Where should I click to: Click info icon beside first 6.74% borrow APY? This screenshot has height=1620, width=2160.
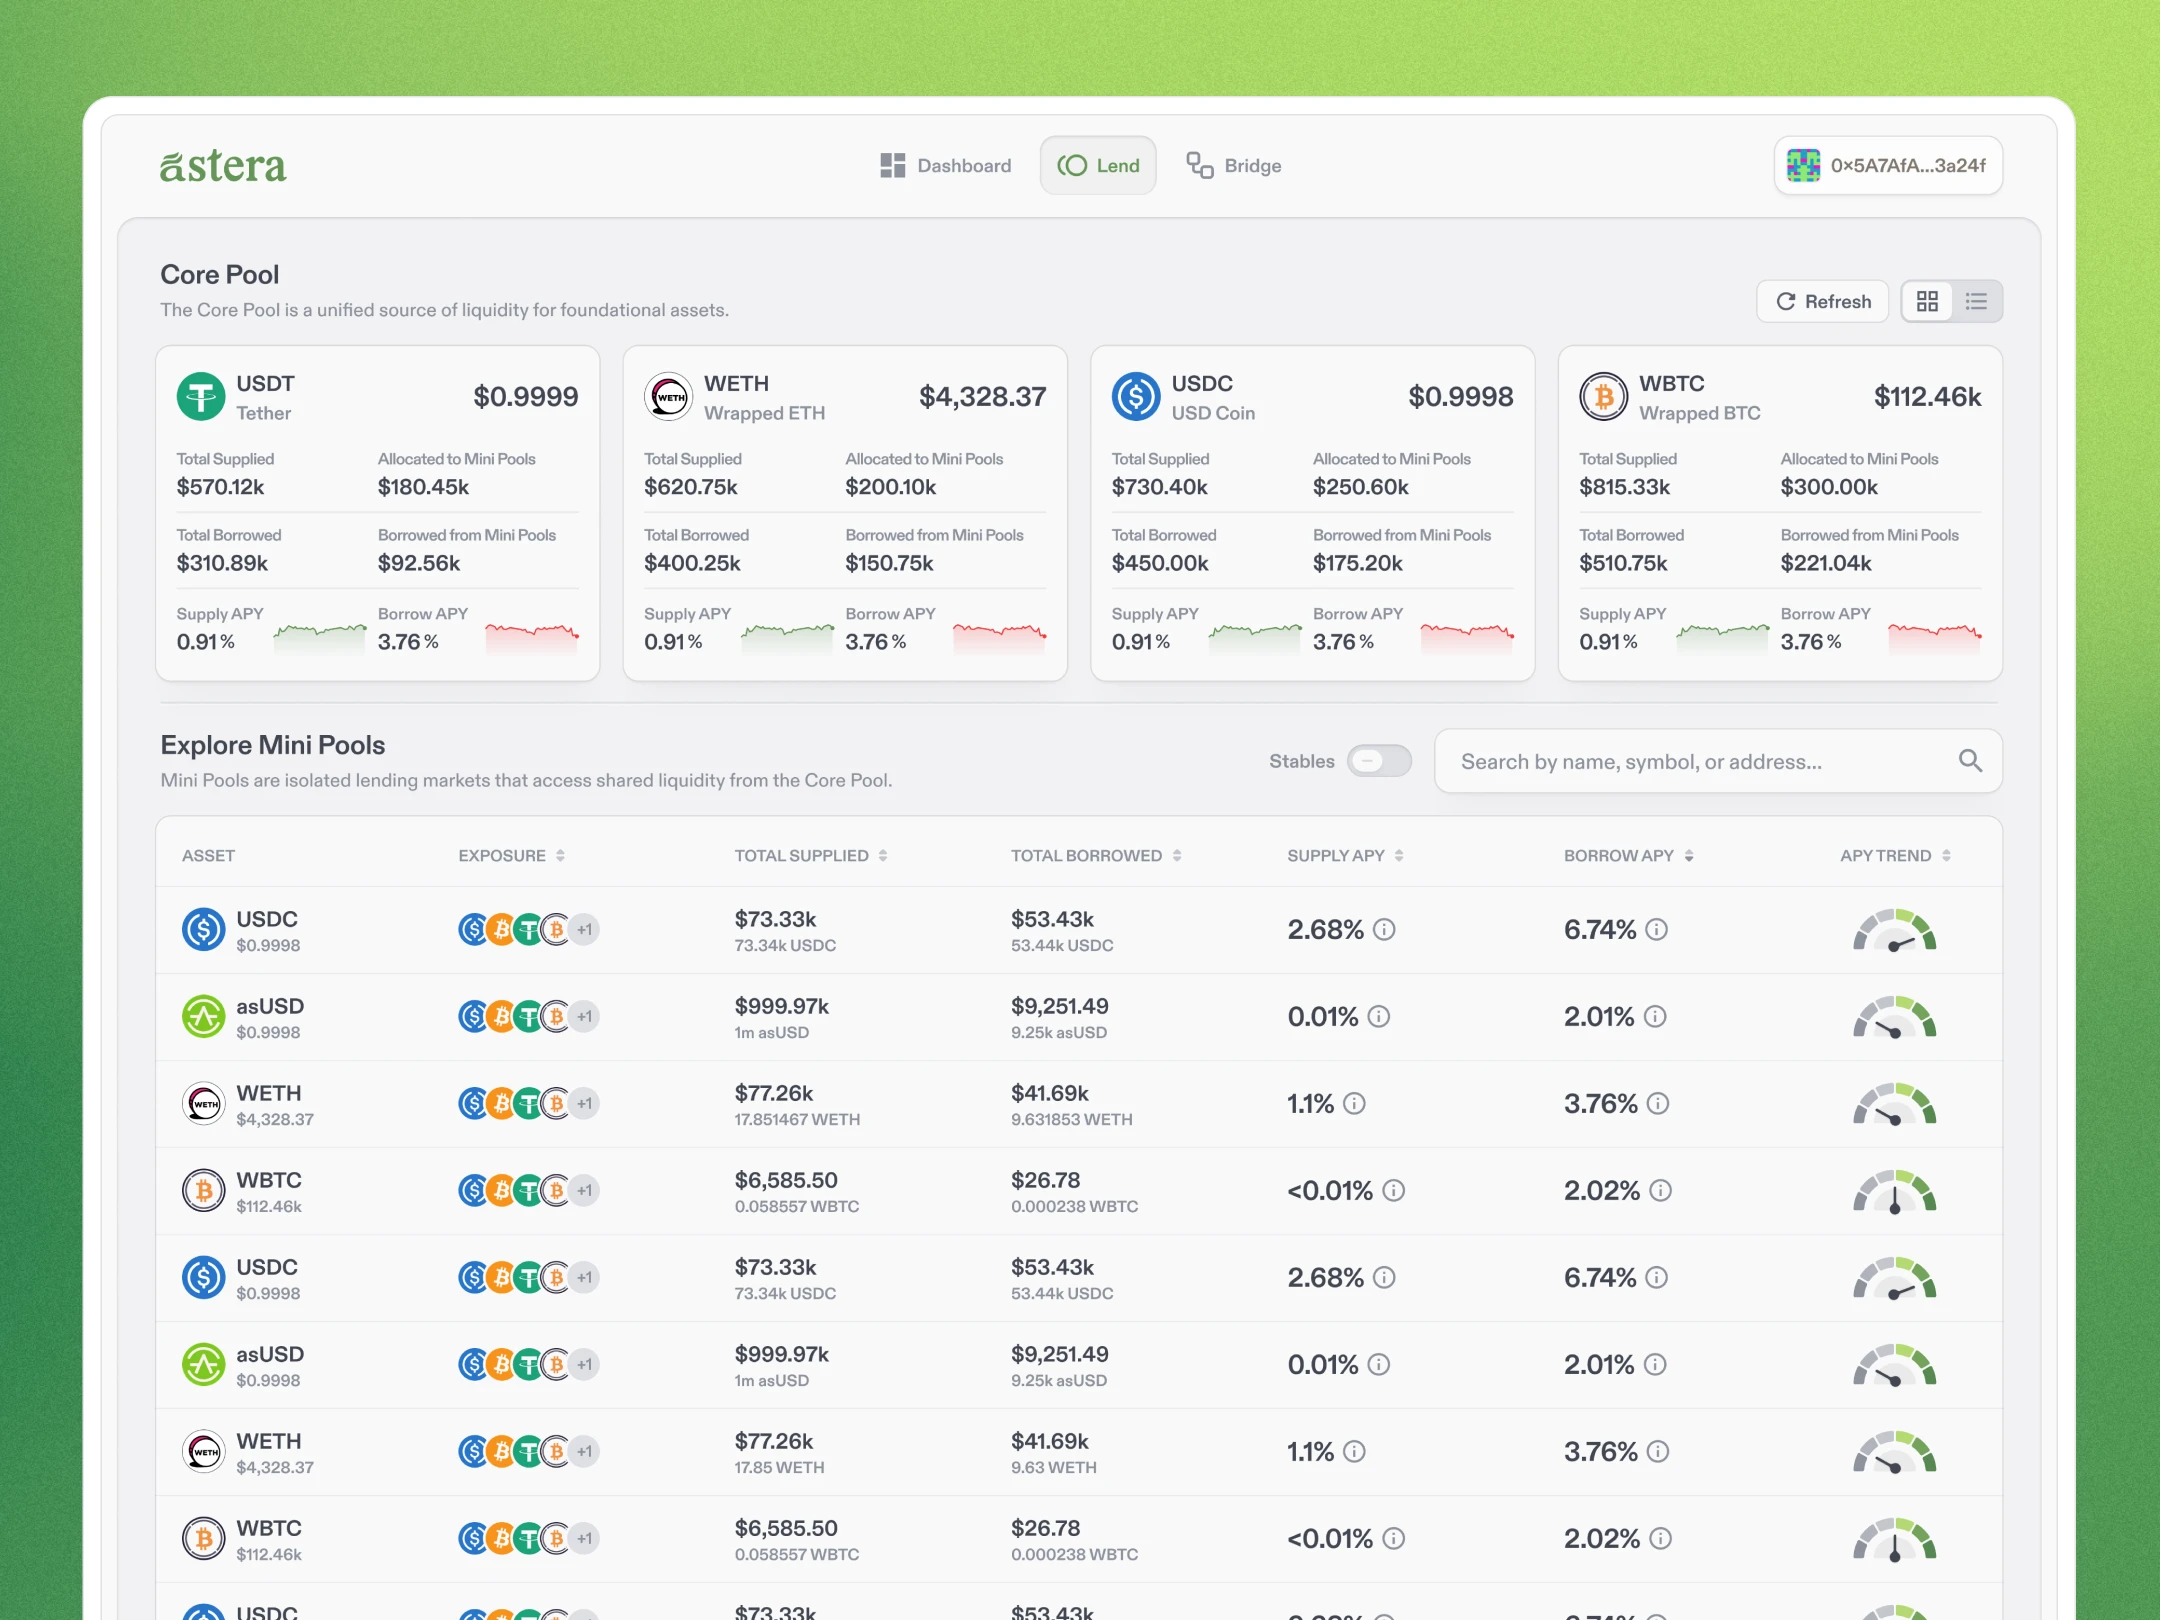(1656, 930)
